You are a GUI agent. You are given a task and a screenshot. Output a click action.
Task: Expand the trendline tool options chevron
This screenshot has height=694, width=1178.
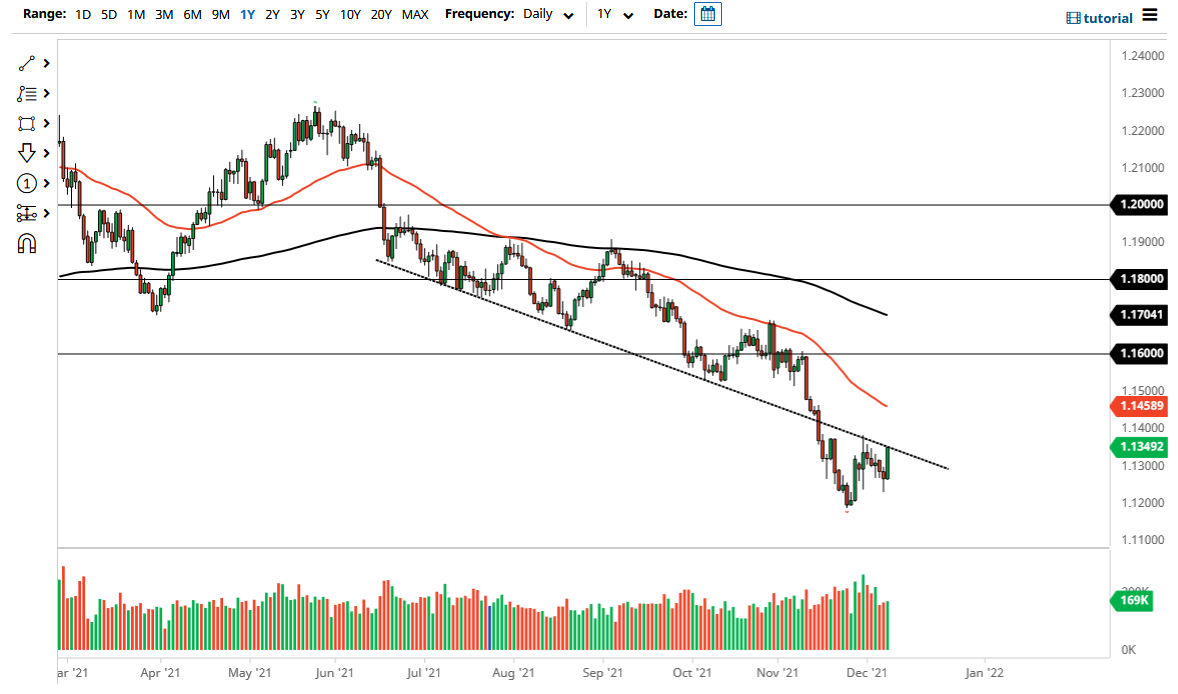[44, 63]
